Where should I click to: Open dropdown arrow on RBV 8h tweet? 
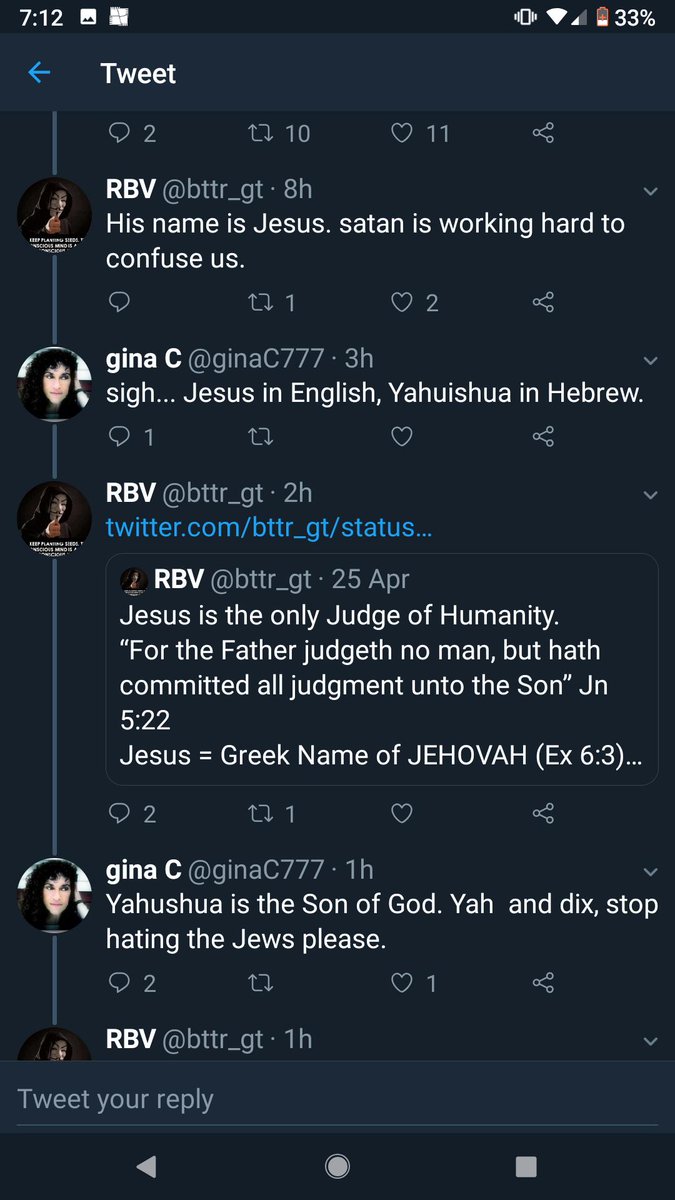click(x=650, y=191)
